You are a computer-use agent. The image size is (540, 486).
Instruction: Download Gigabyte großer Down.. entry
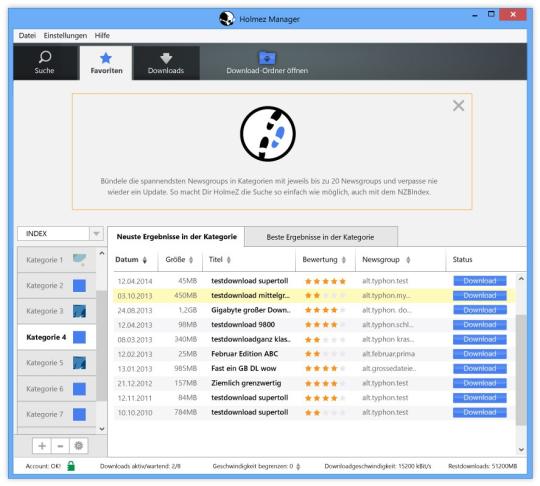pos(480,310)
